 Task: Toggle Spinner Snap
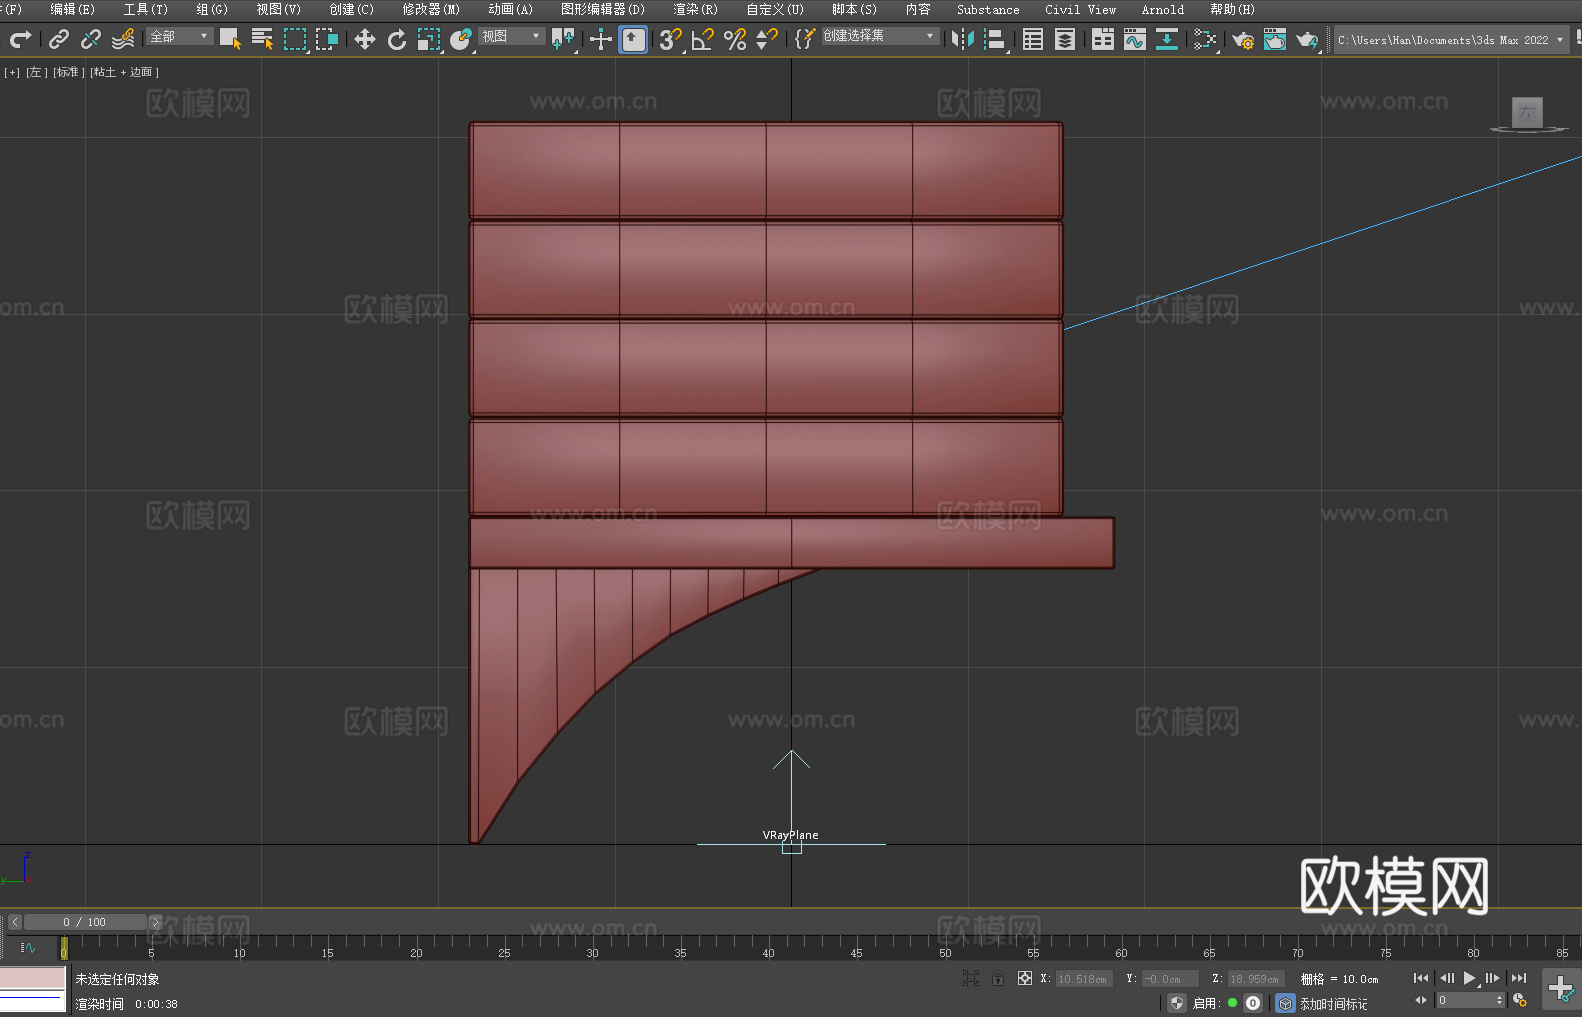(x=767, y=39)
